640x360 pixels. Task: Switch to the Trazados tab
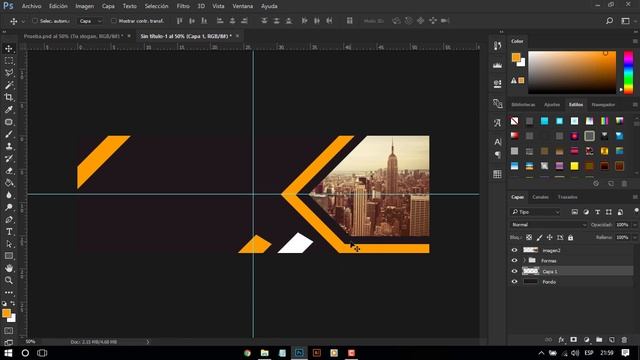(x=567, y=197)
